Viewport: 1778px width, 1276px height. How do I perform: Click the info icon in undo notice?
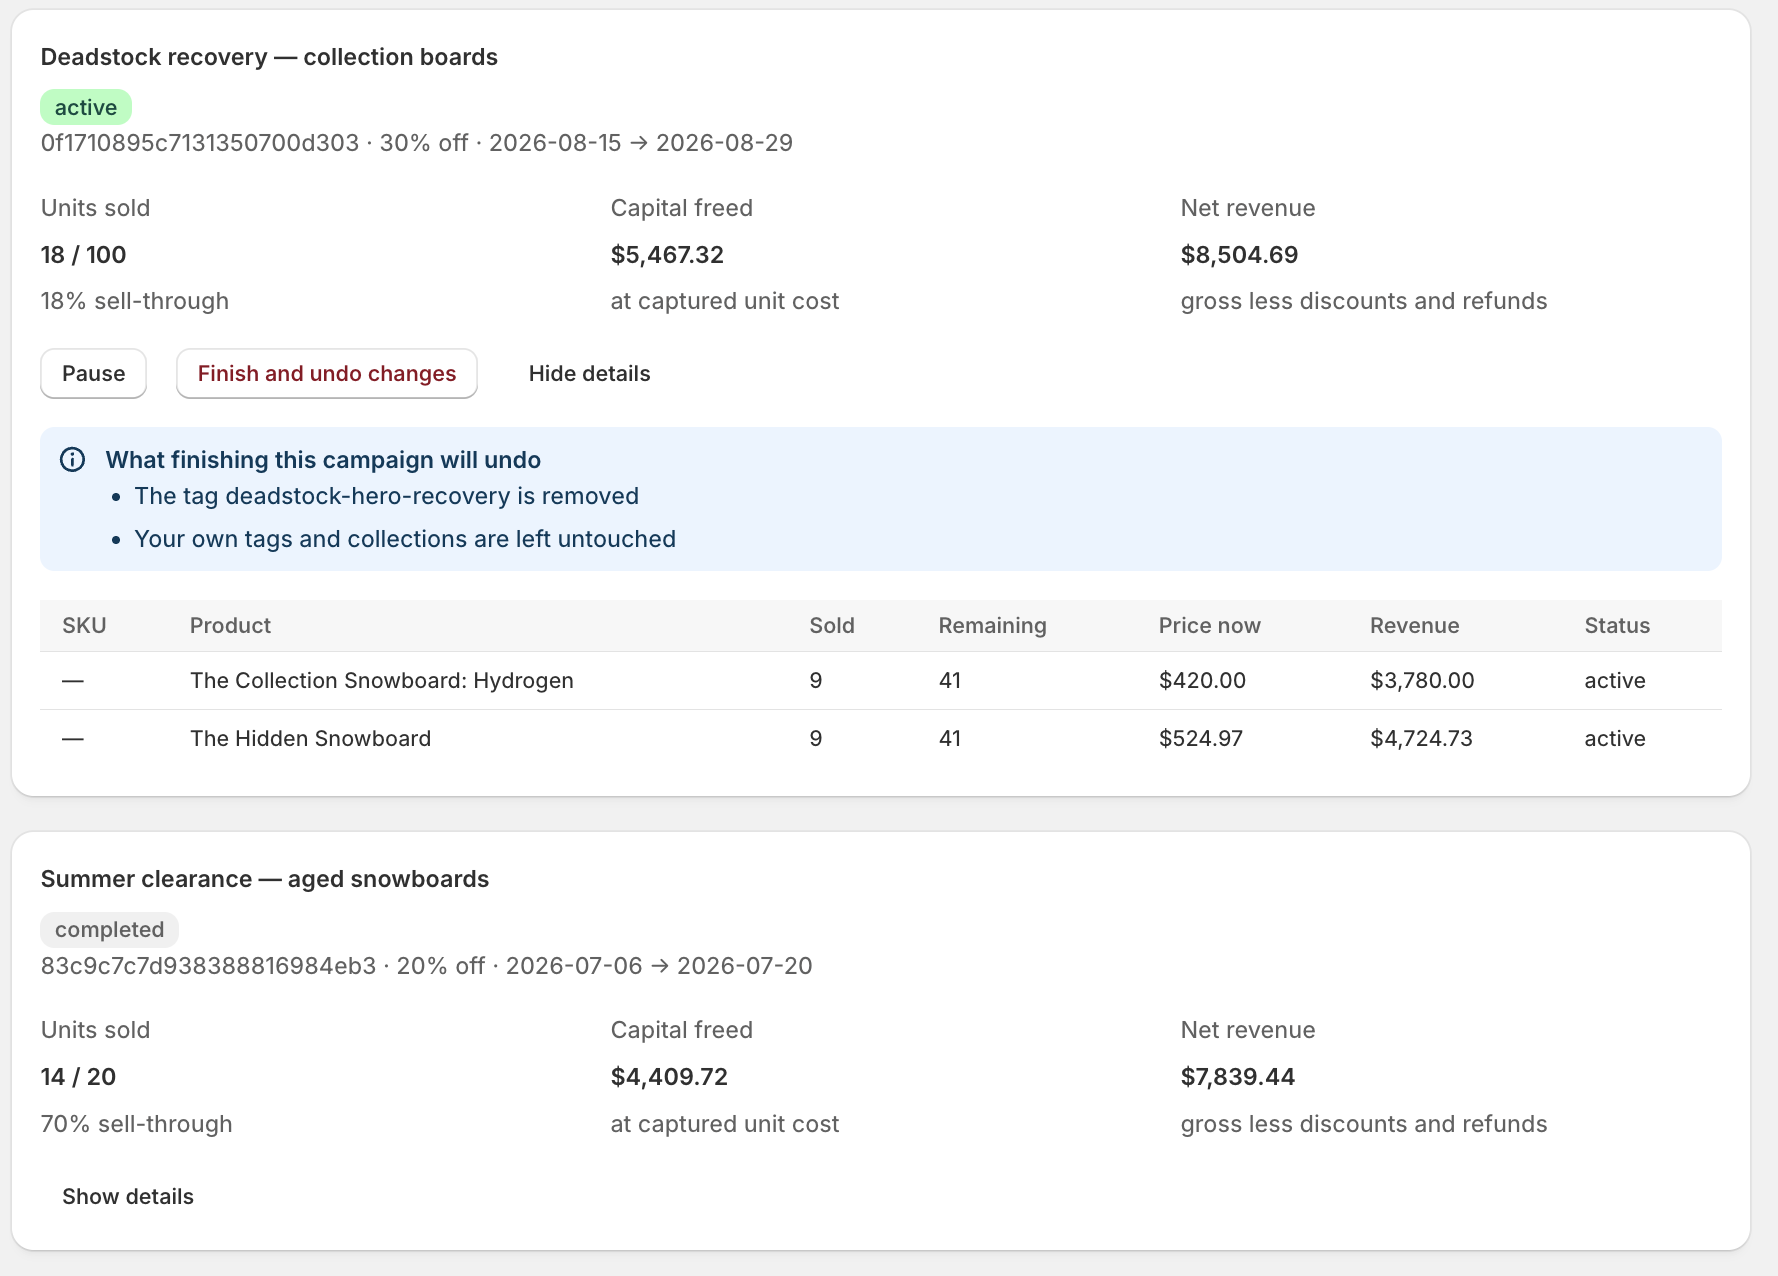click(73, 459)
